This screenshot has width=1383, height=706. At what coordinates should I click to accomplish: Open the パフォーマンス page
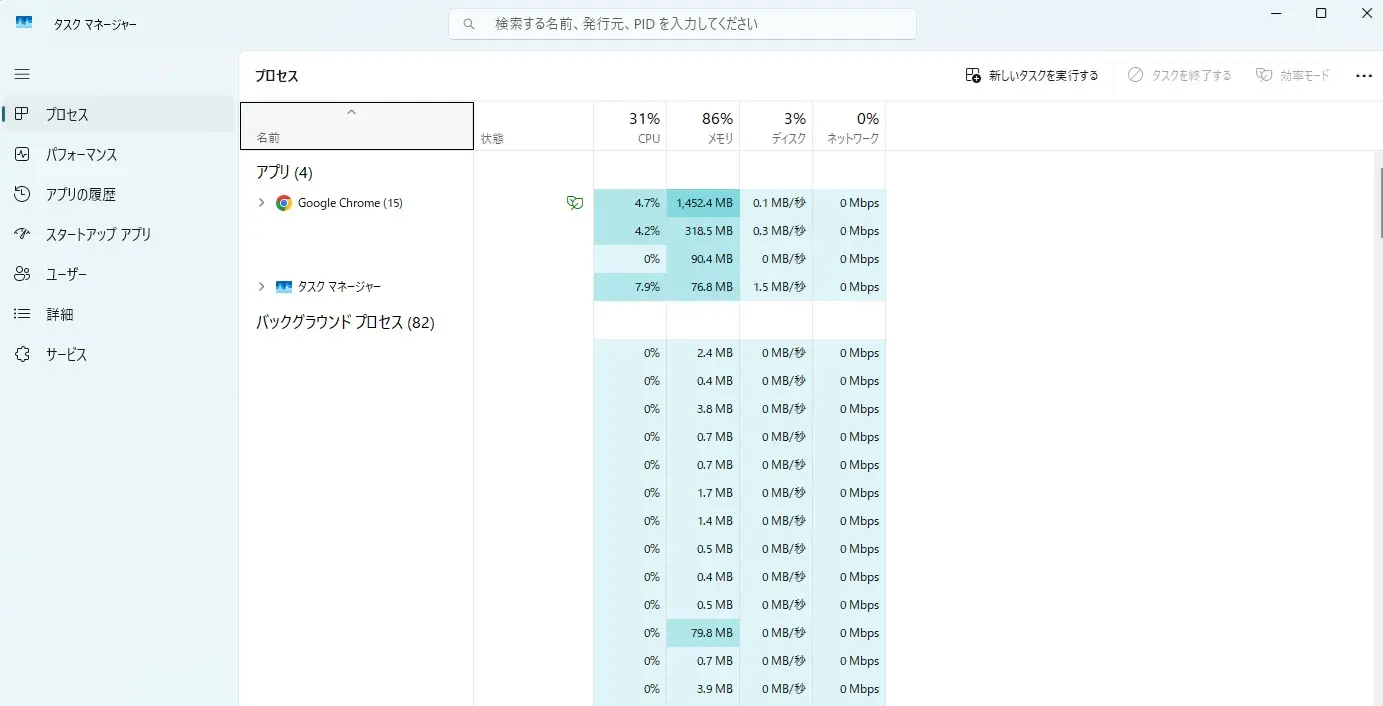[x=118, y=154]
